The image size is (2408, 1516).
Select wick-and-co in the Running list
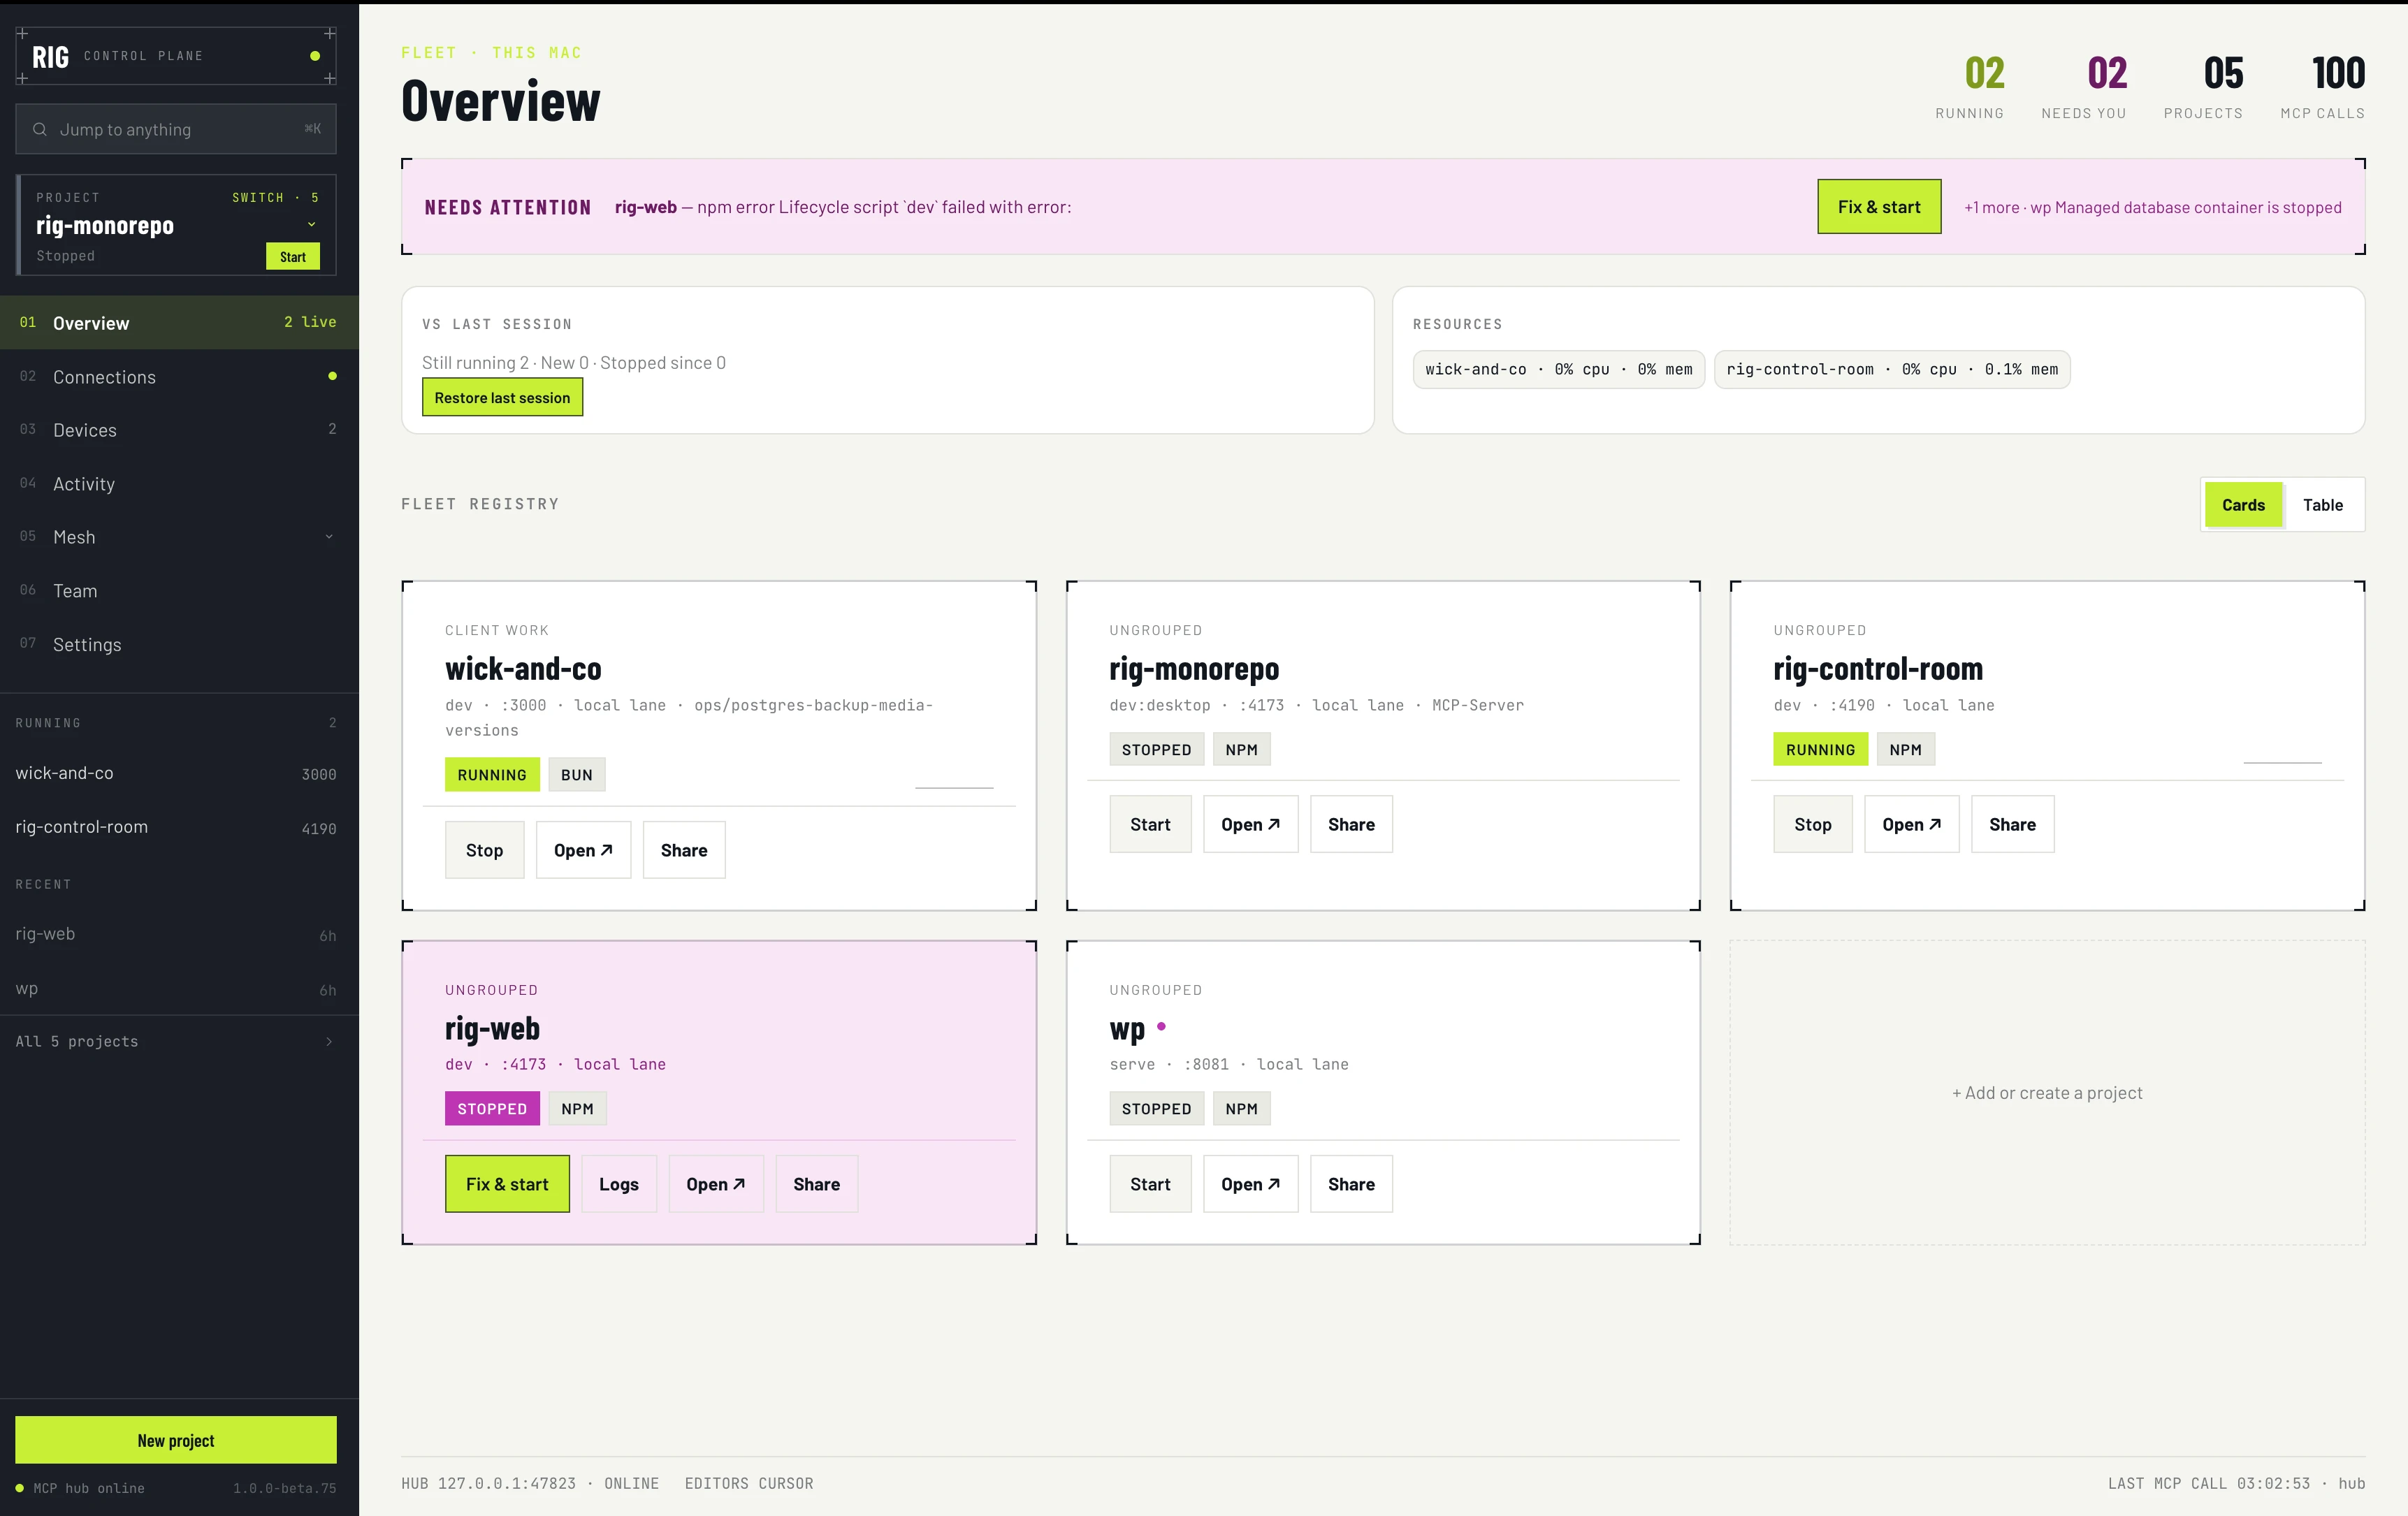[176, 774]
